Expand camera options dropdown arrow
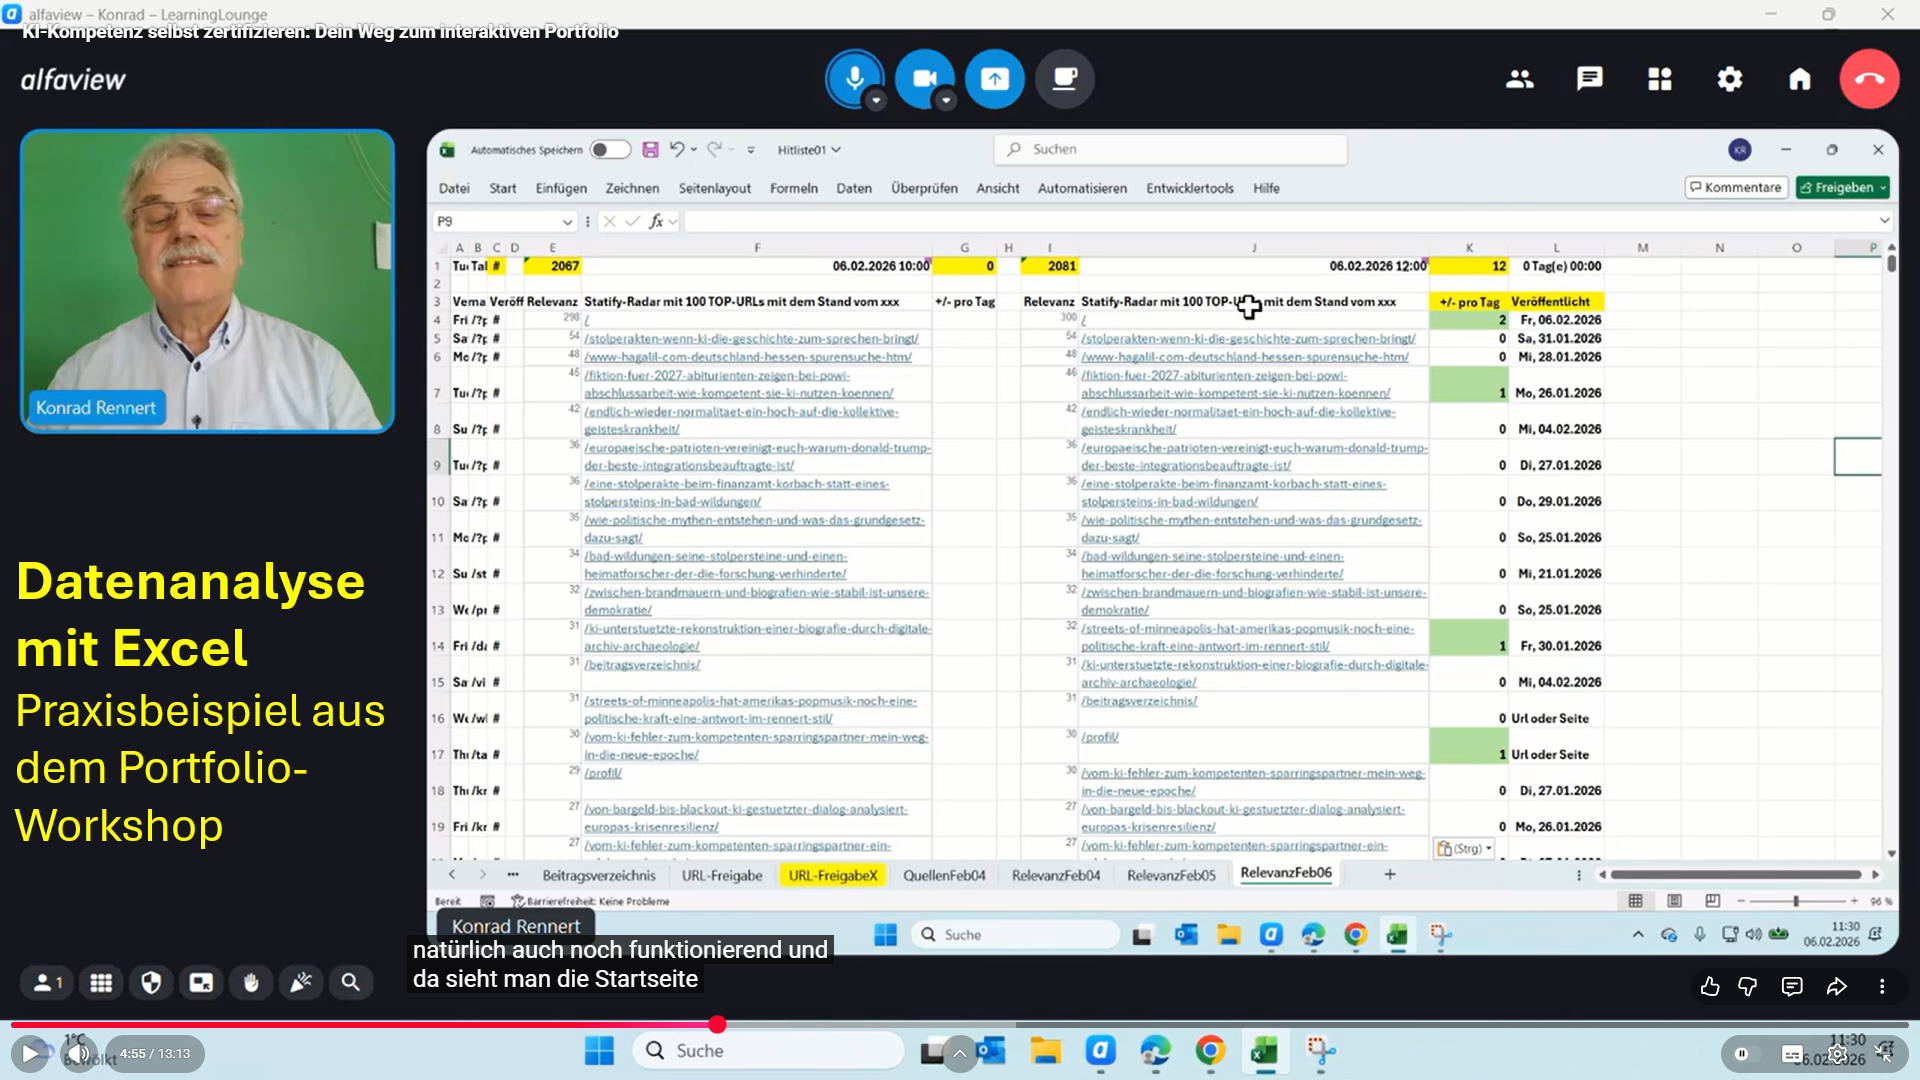 (x=946, y=100)
